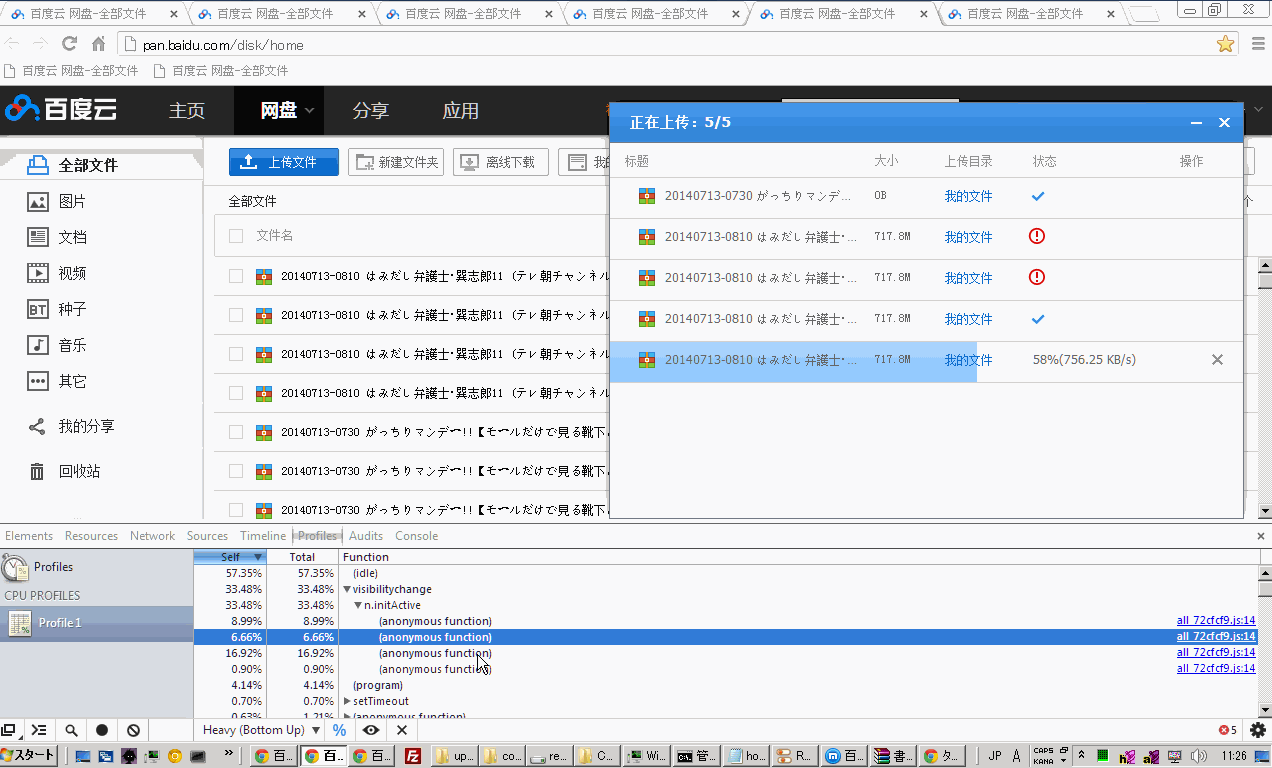
Task: Toggle select-all checkbox beside 文件名
Action: pyautogui.click(x=236, y=236)
